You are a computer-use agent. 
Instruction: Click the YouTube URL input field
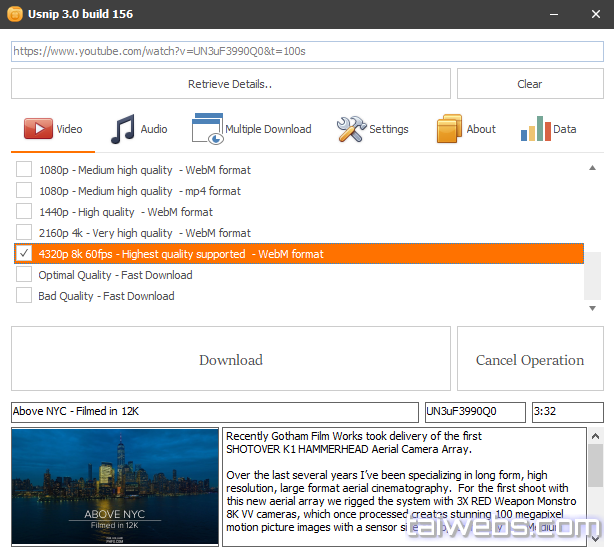(x=307, y=51)
